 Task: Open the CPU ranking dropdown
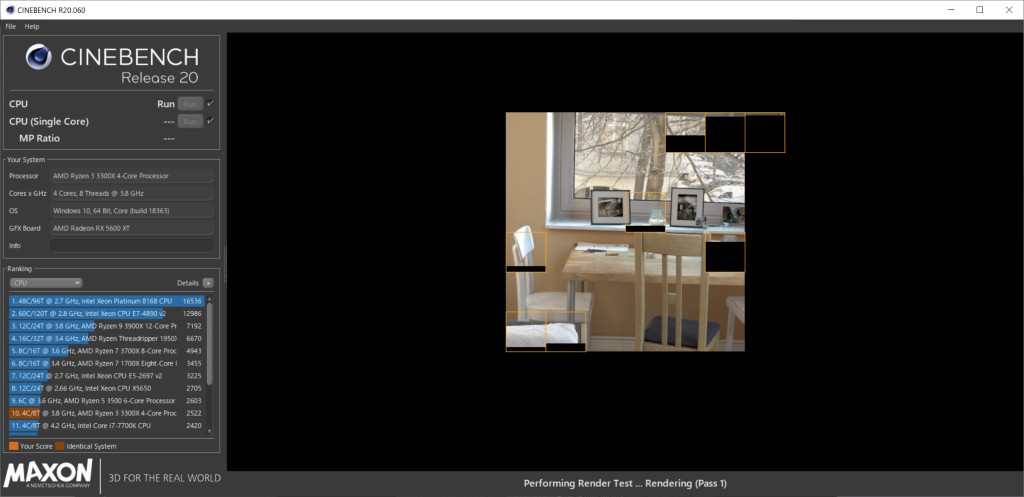pos(46,283)
